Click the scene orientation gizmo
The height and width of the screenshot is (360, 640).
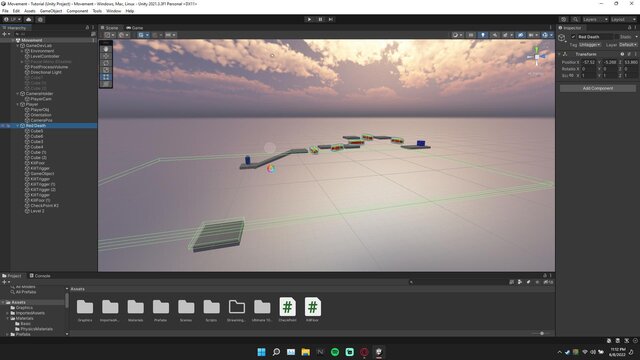pyautogui.click(x=536, y=58)
